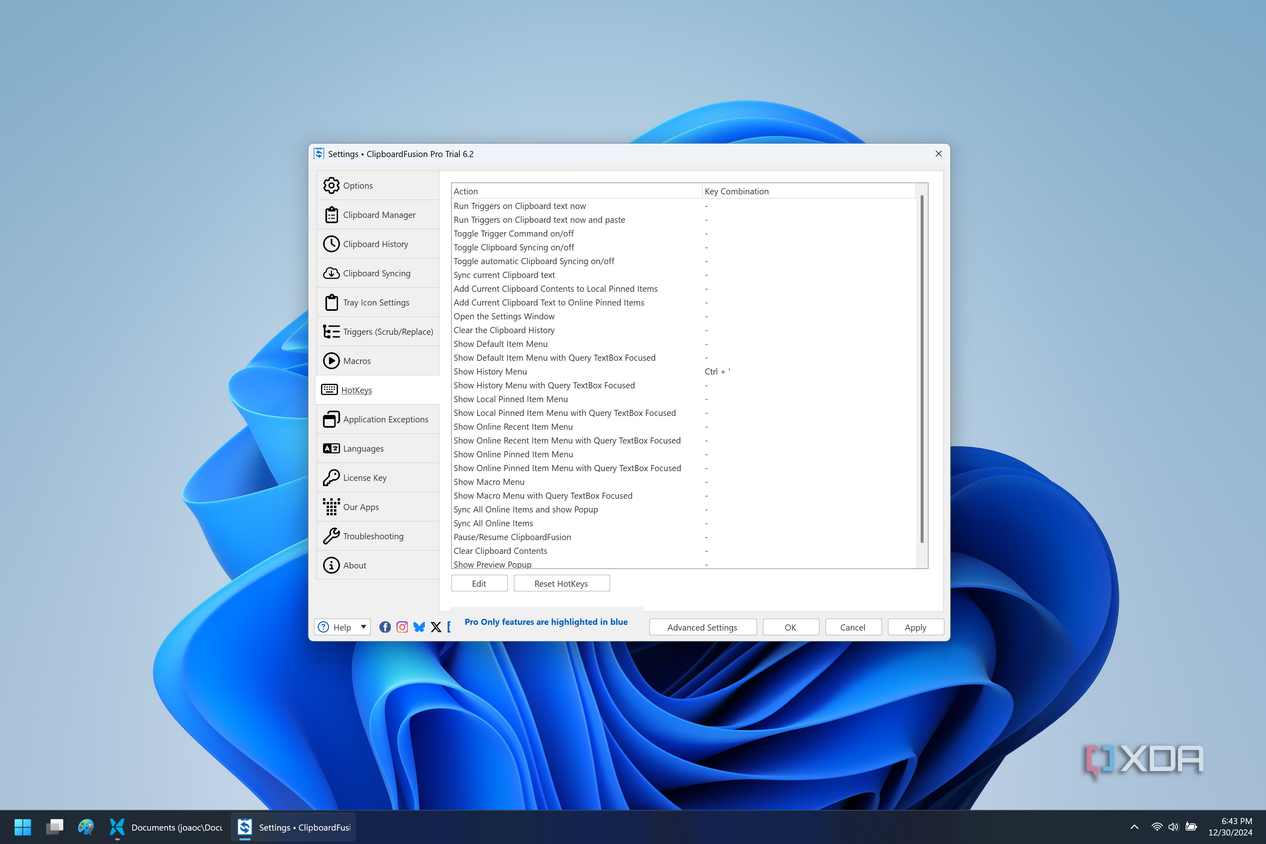
Task: Open the Windows Start menu
Action: [22, 827]
